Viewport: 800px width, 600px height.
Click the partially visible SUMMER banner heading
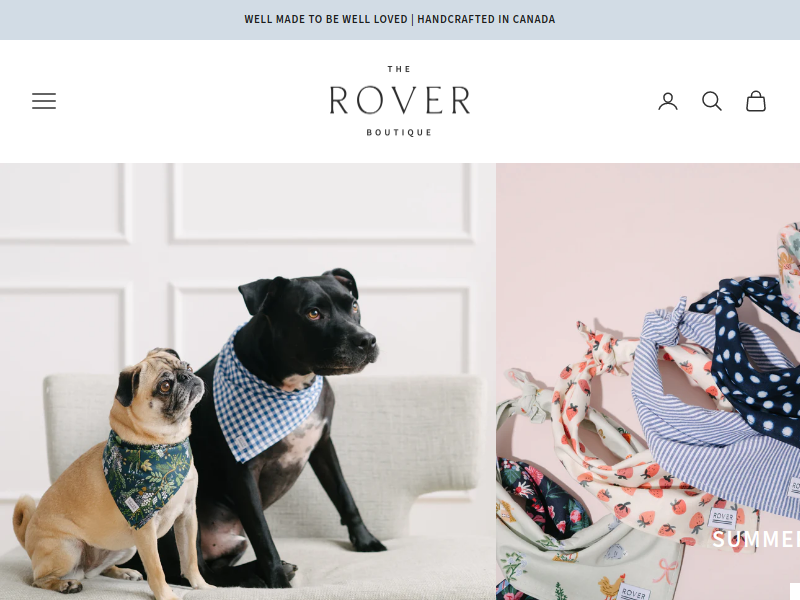(x=756, y=539)
